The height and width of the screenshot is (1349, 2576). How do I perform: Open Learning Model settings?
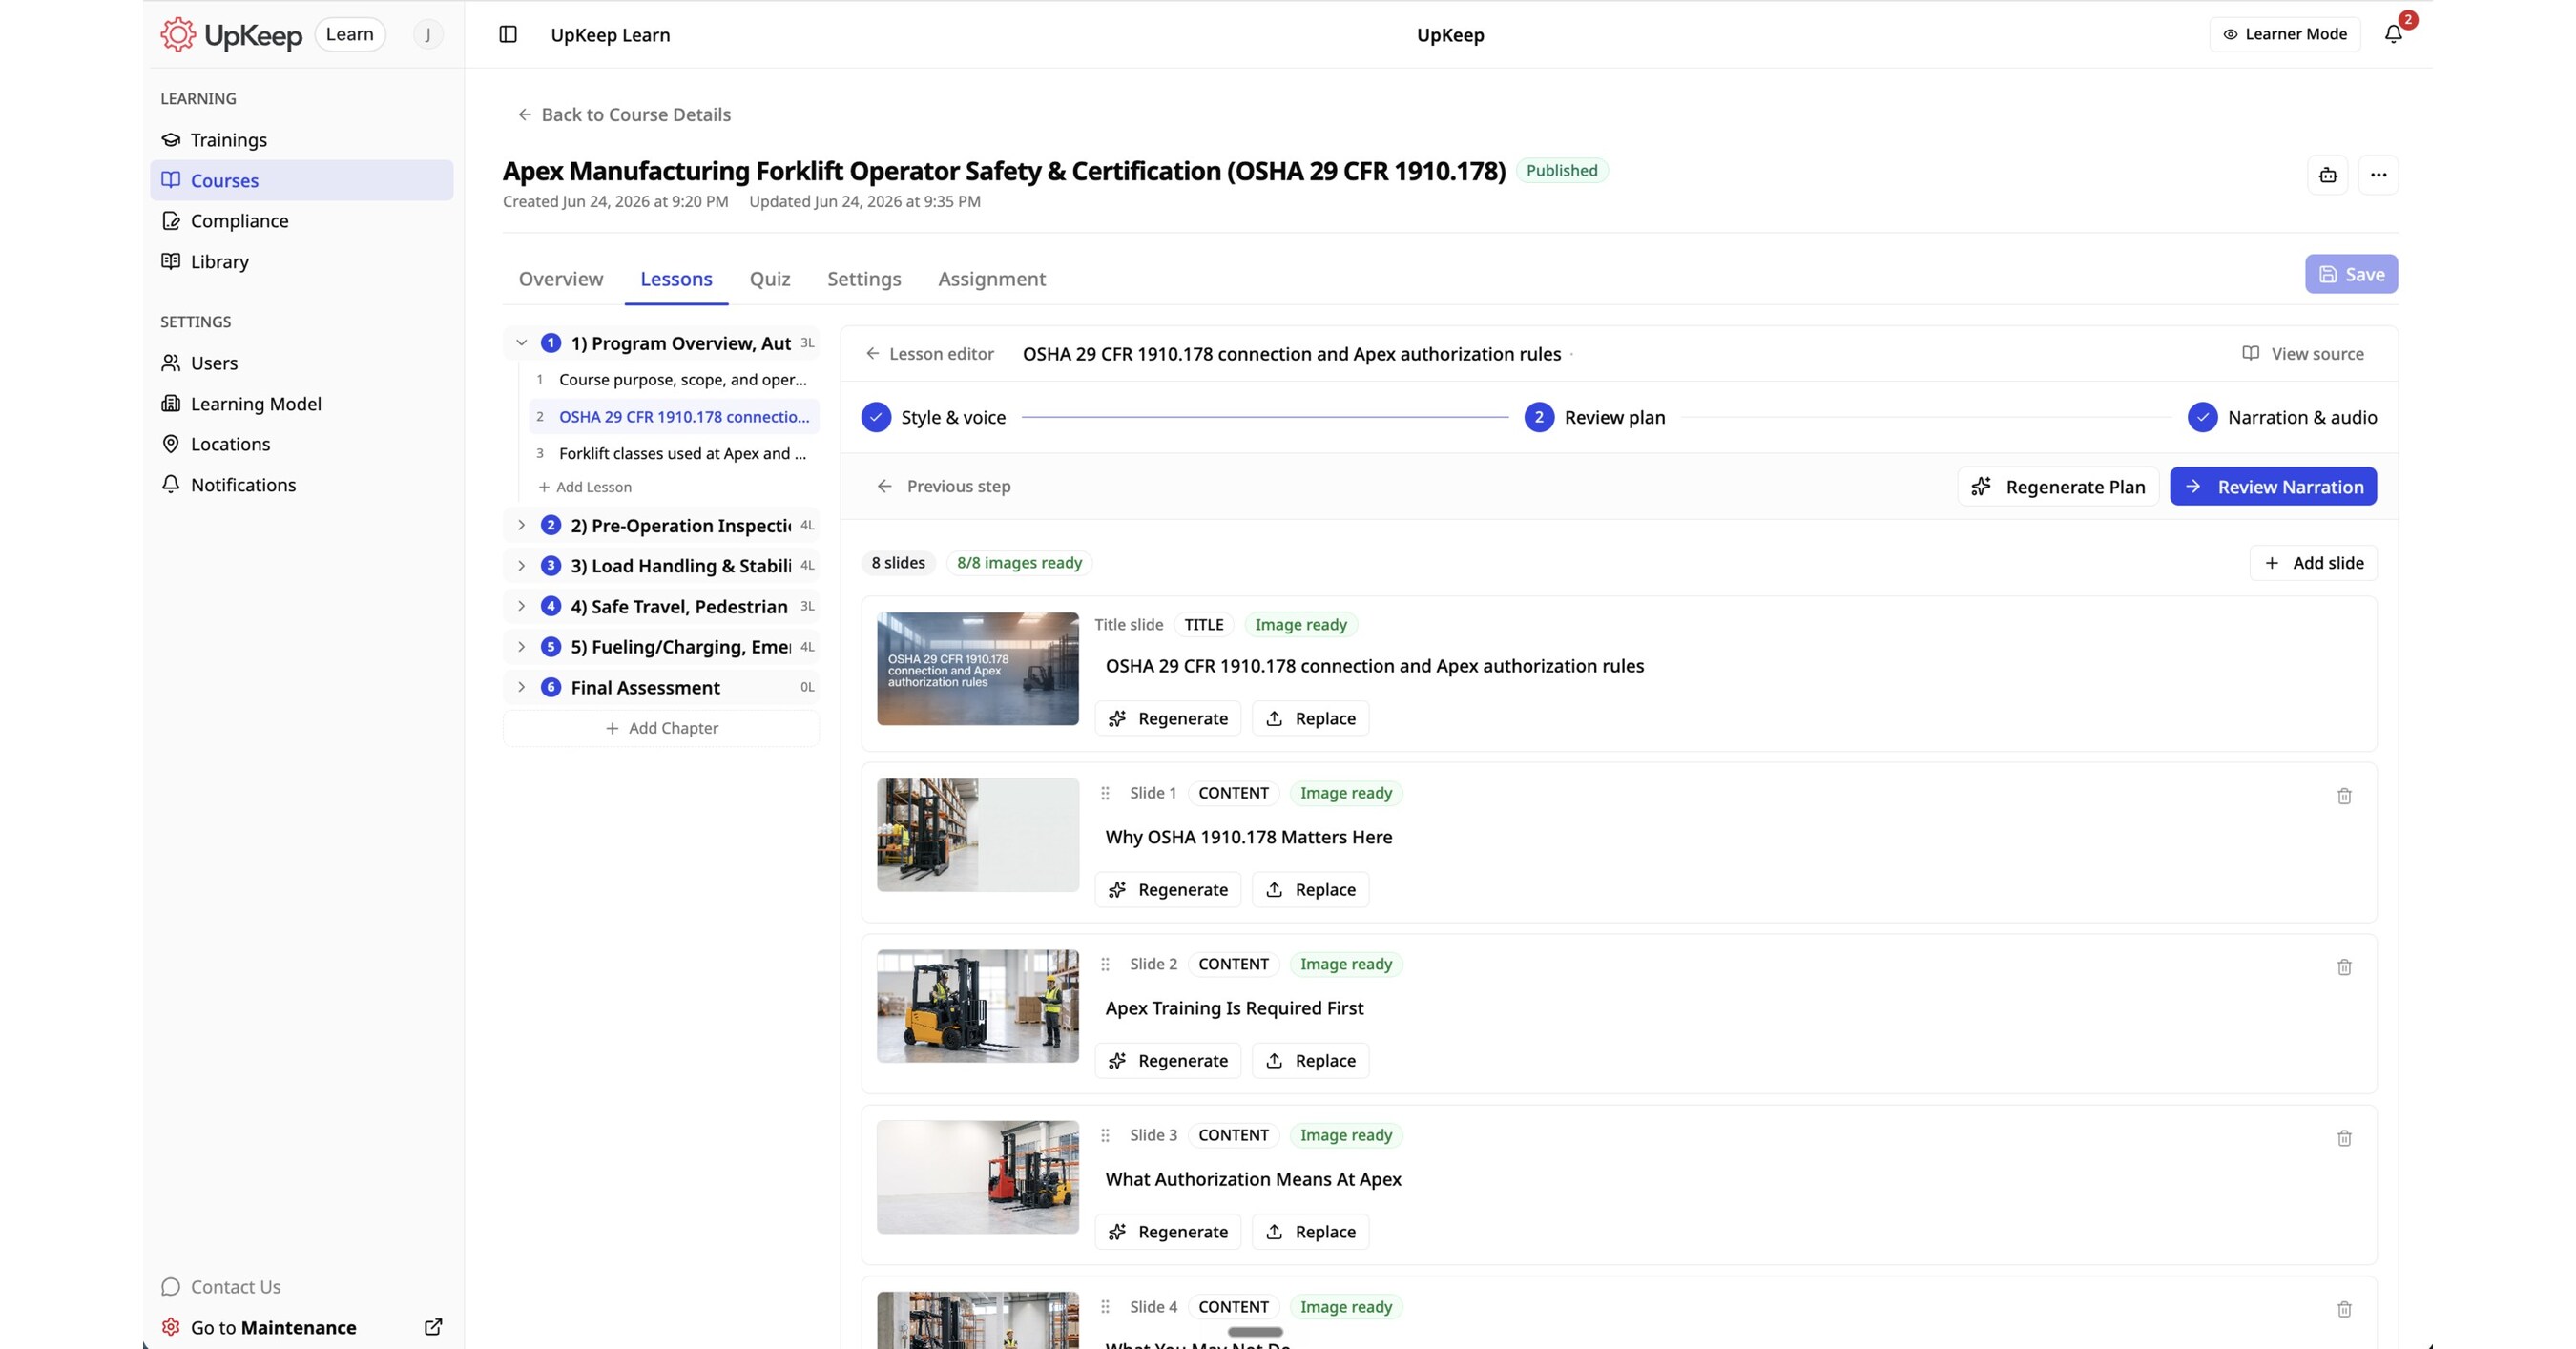click(x=301, y=404)
